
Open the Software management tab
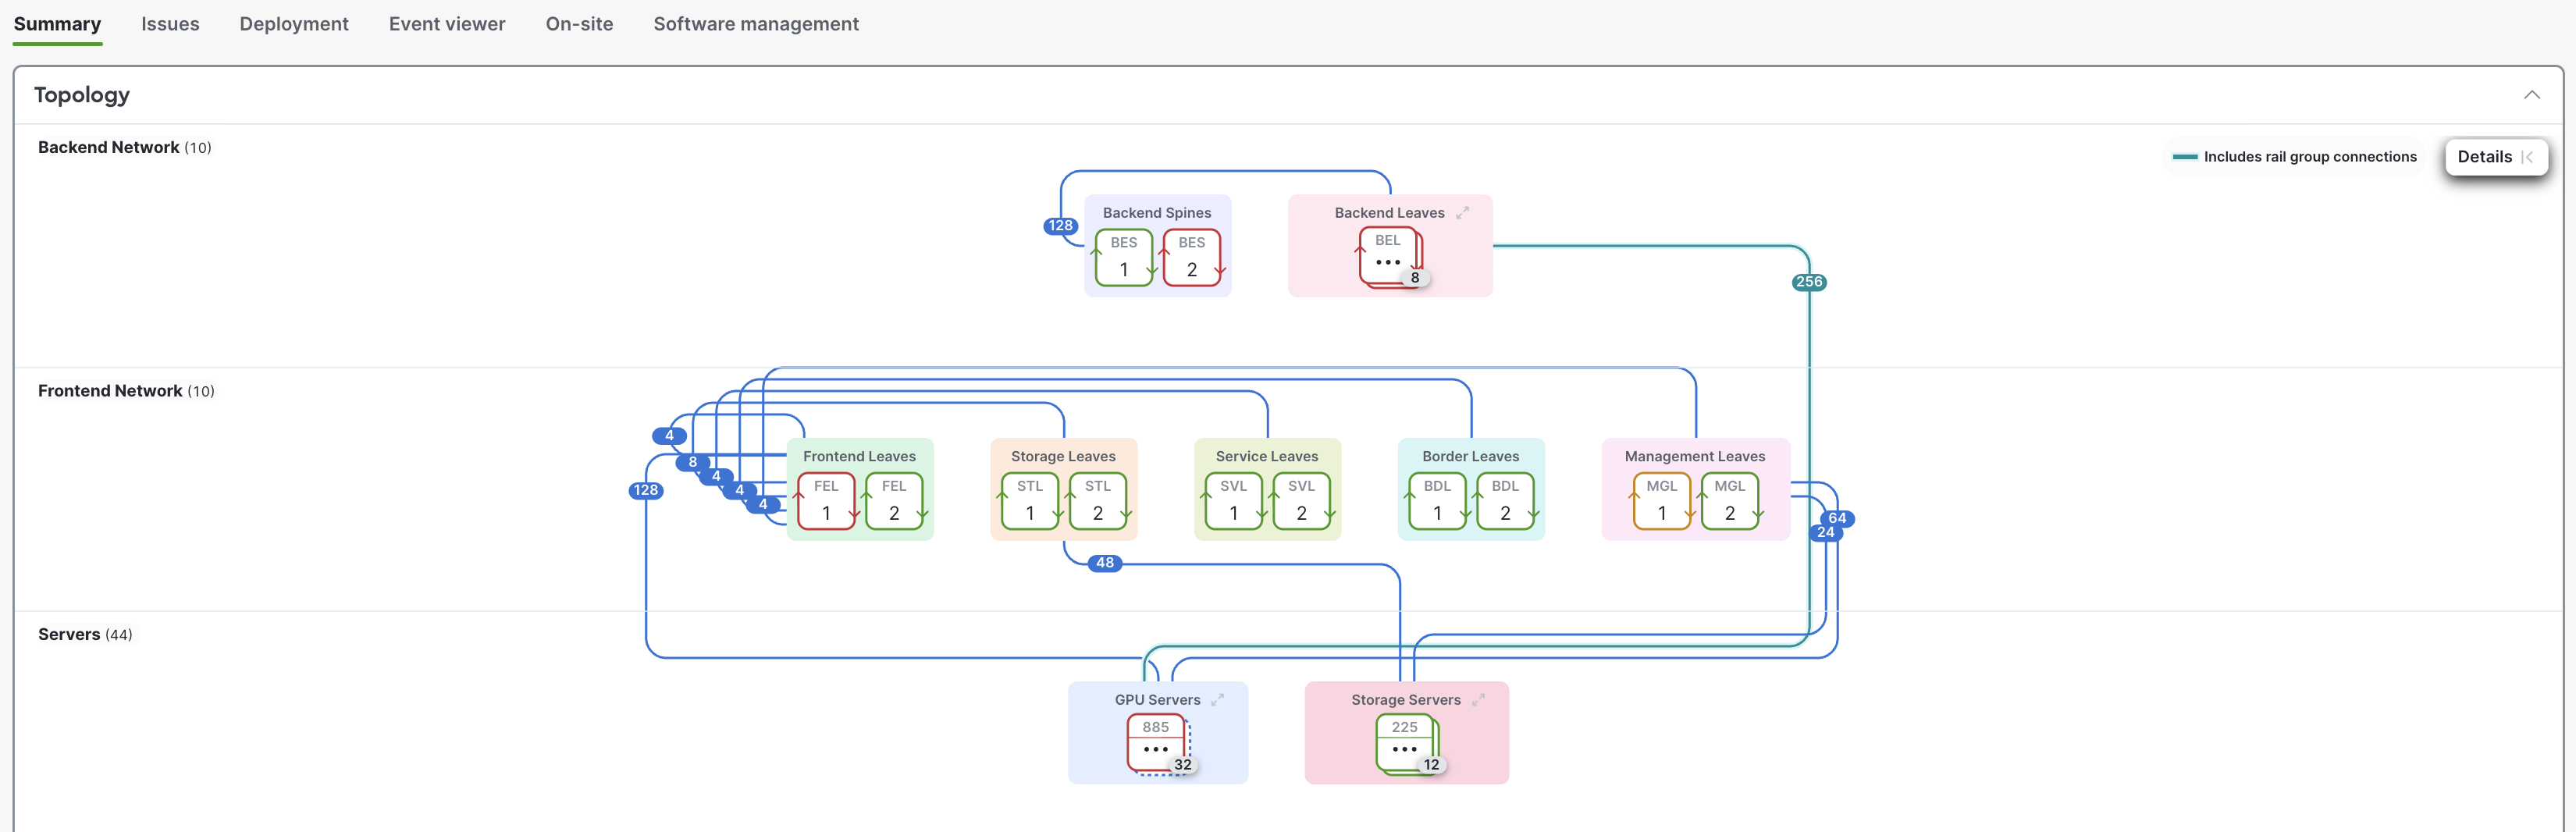point(755,24)
